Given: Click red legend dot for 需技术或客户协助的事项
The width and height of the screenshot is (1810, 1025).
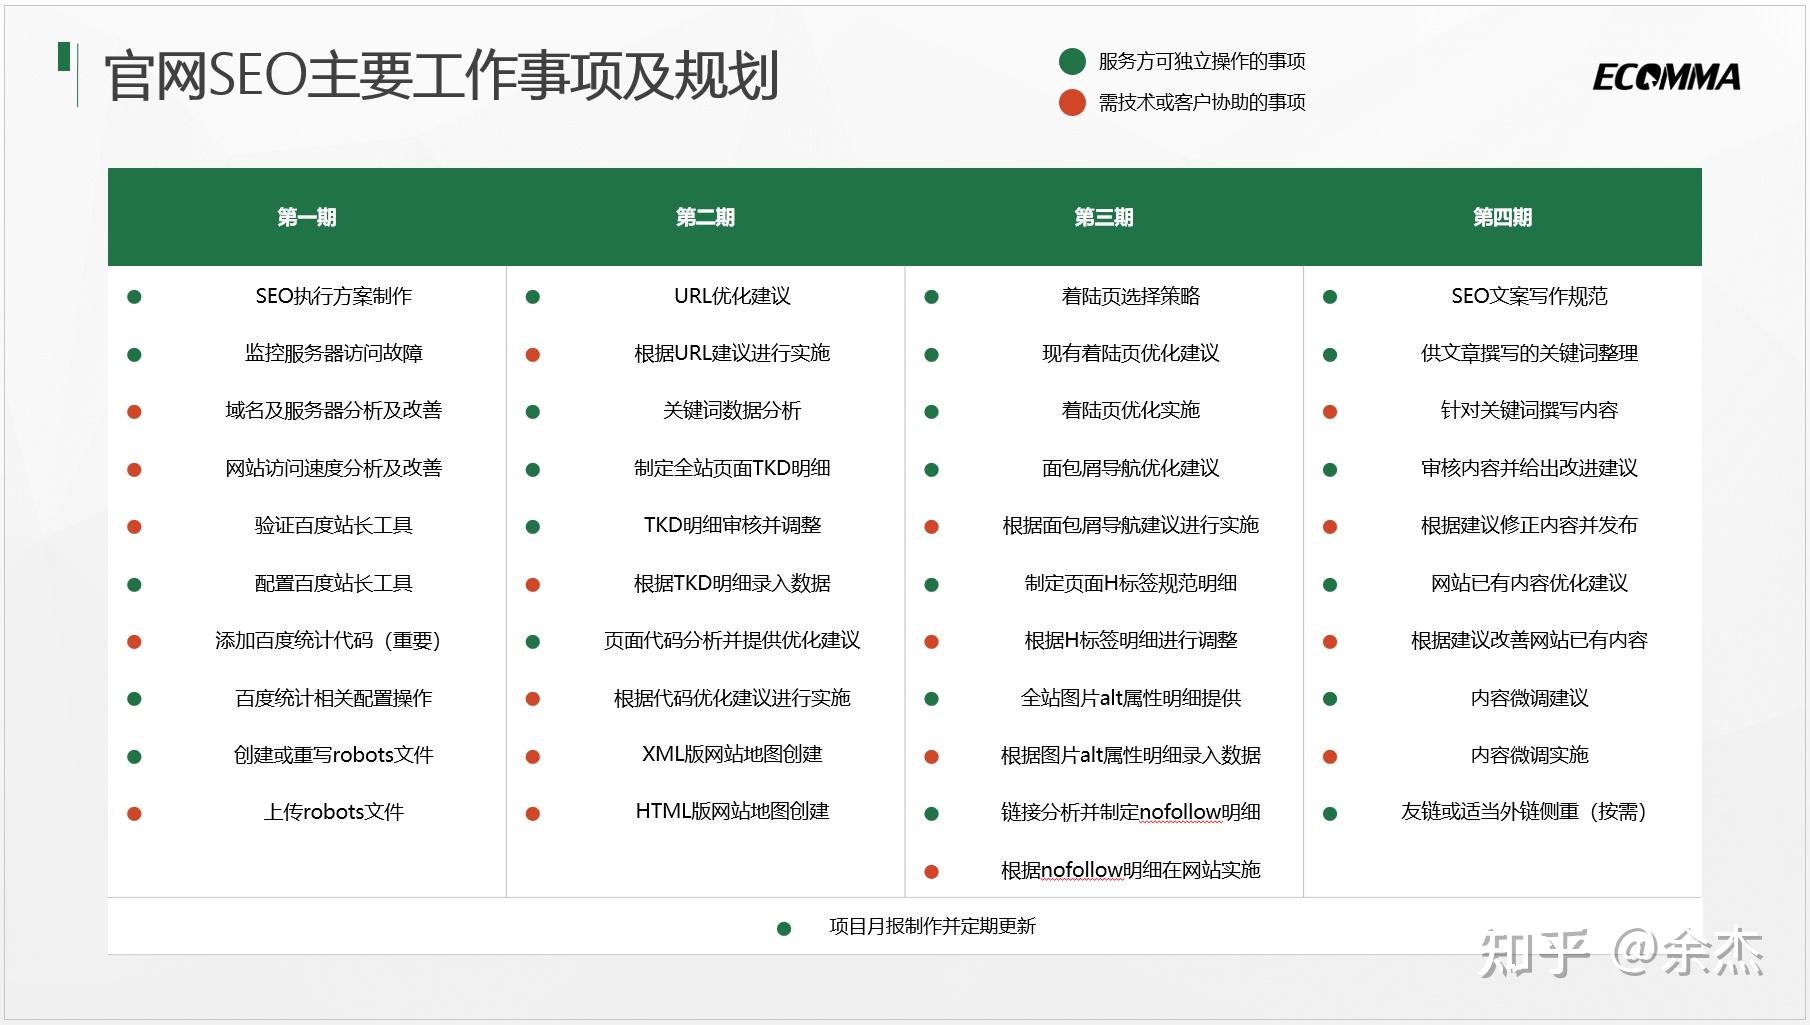Looking at the screenshot, I should [x=1072, y=102].
